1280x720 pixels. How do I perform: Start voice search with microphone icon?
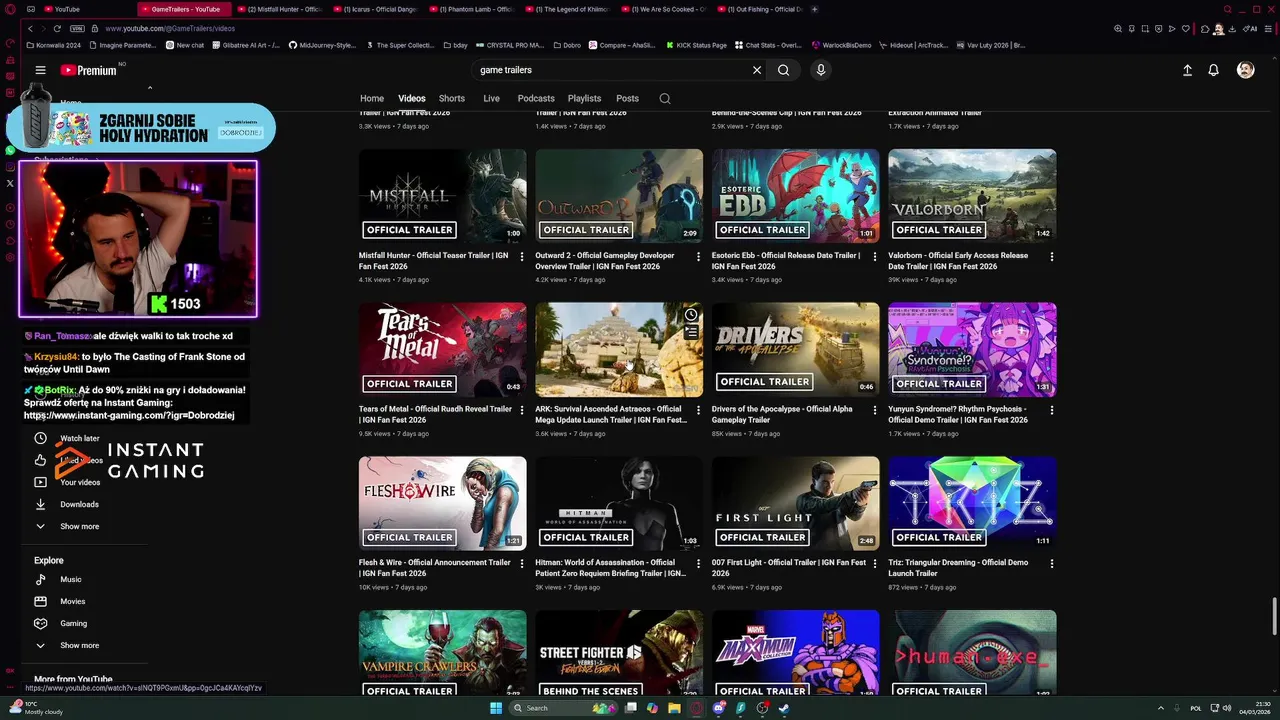pos(820,70)
